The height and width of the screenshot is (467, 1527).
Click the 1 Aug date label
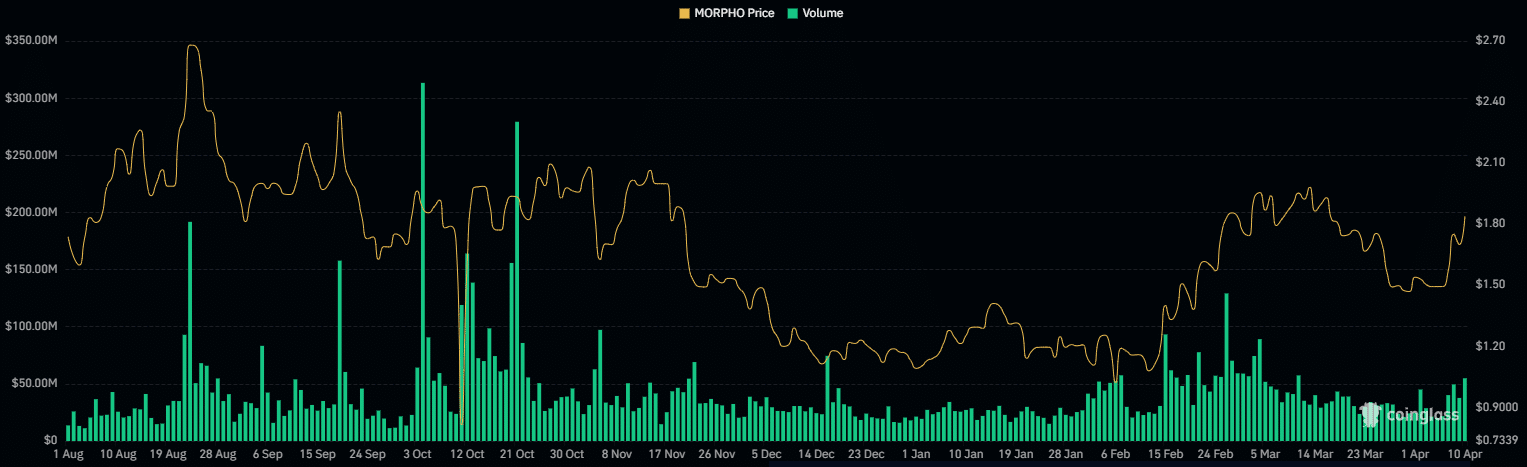(x=69, y=454)
